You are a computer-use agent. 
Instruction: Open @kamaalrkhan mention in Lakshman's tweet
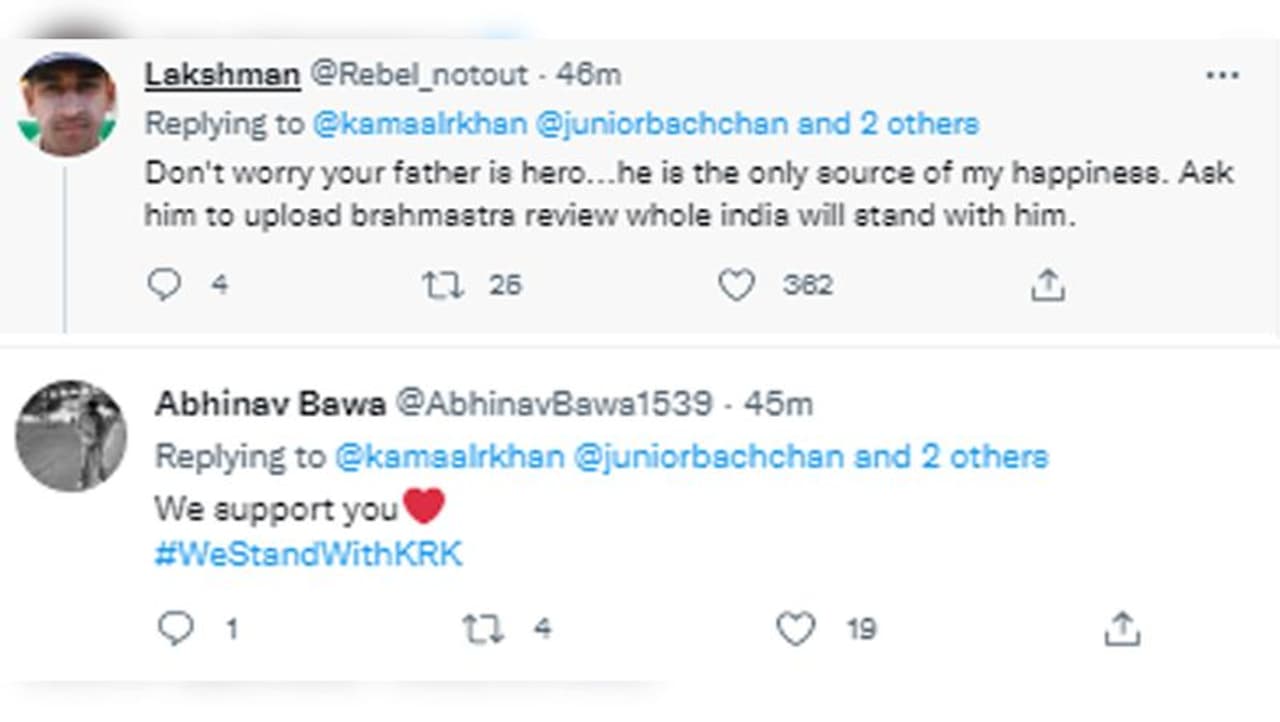tap(419, 124)
